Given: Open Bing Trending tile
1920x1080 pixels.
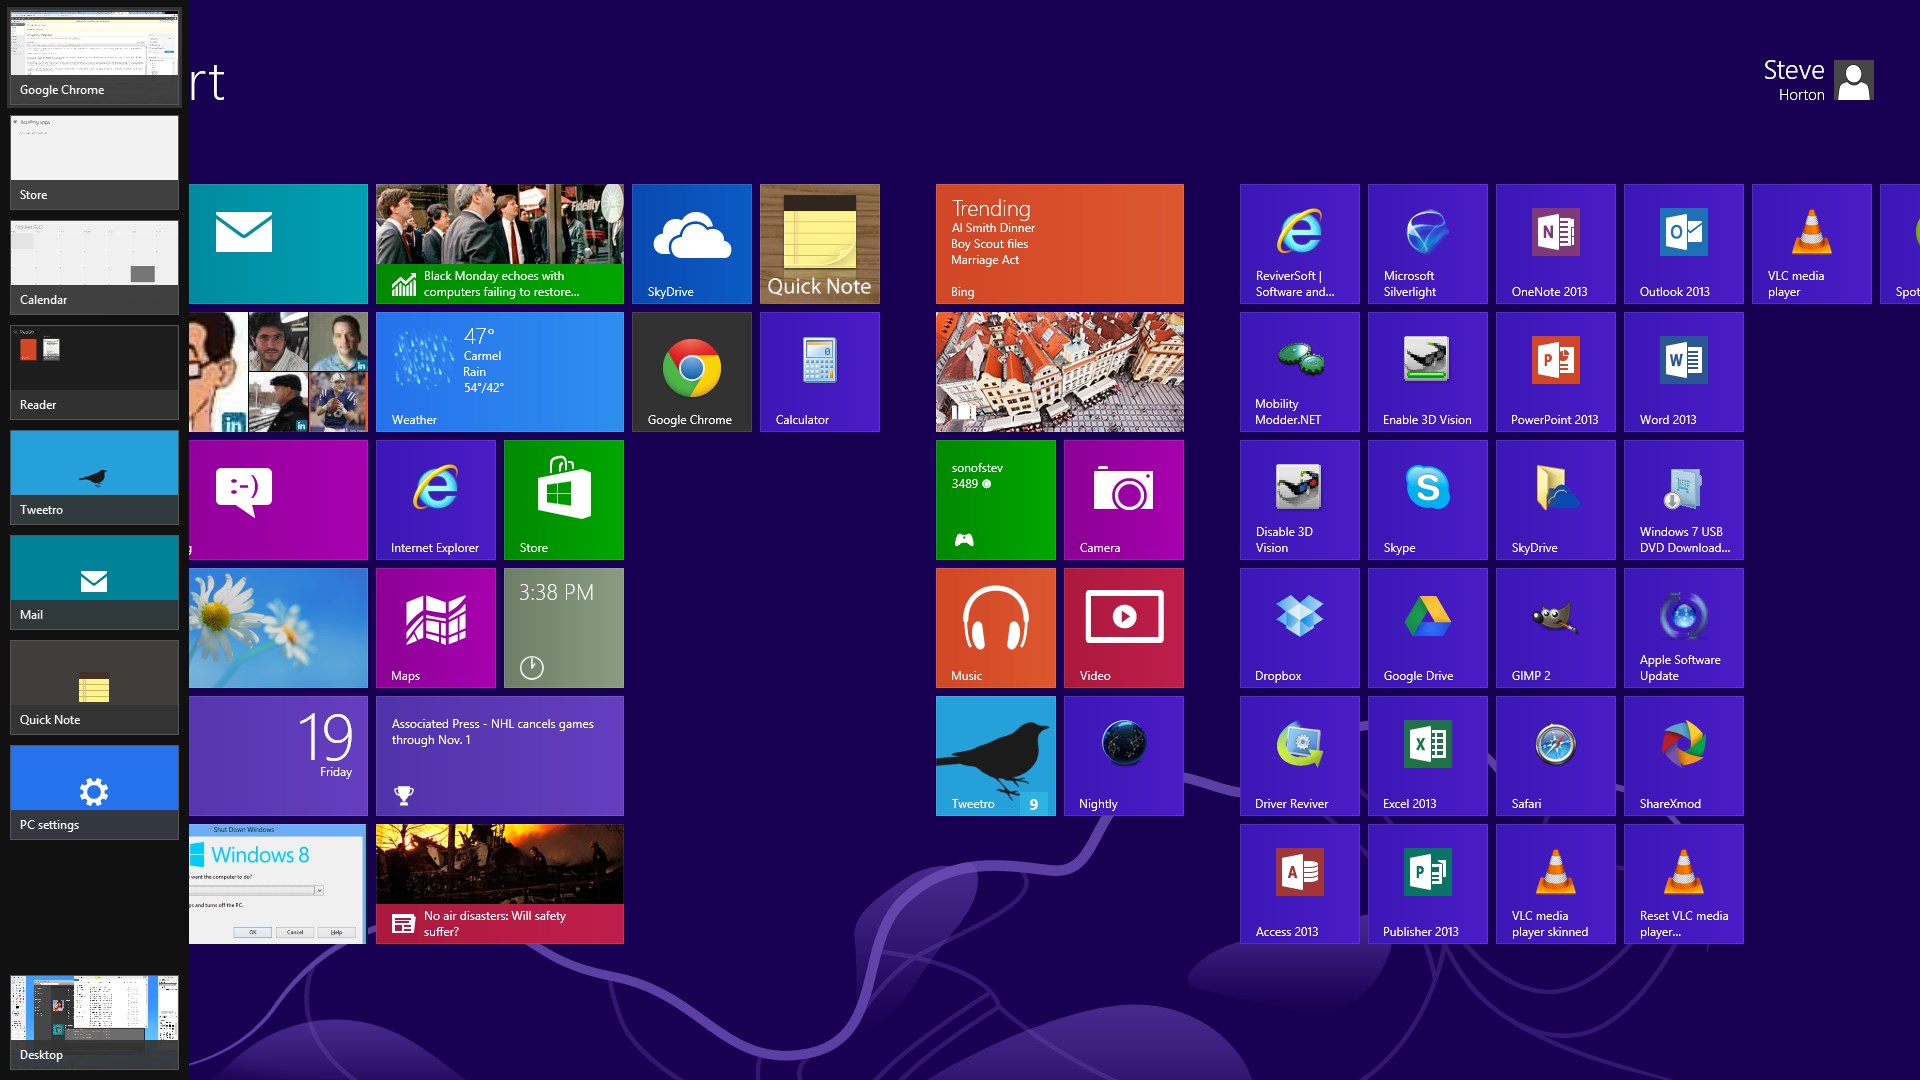Looking at the screenshot, I should (1060, 244).
